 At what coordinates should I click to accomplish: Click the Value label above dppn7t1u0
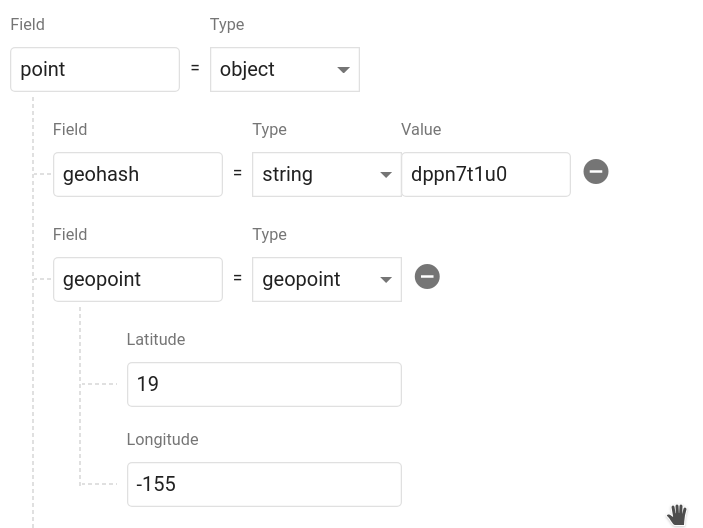(x=421, y=129)
